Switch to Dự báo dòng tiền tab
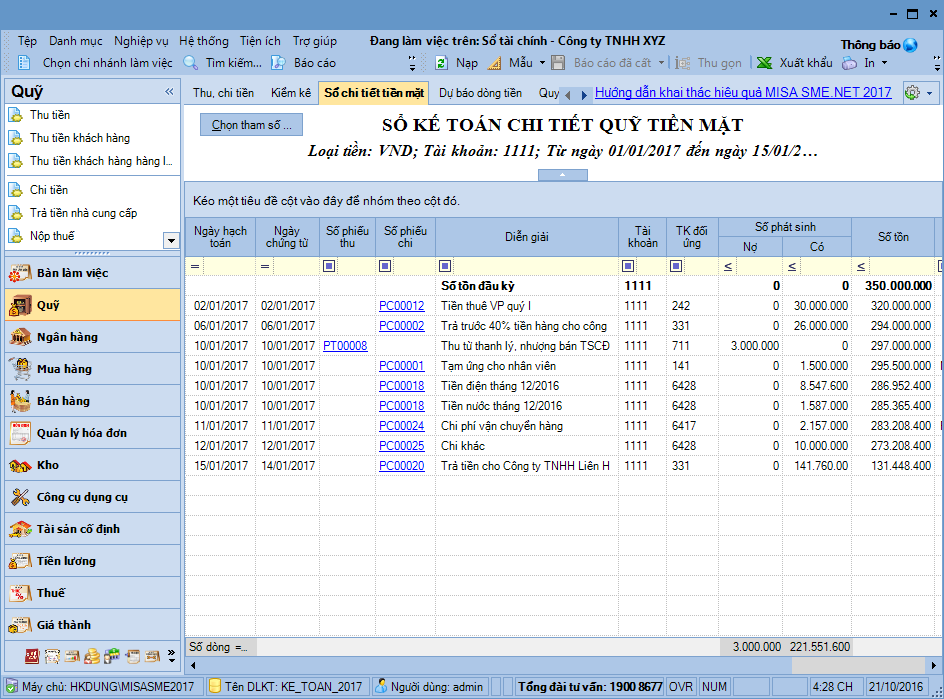The image size is (944, 699). coord(480,93)
